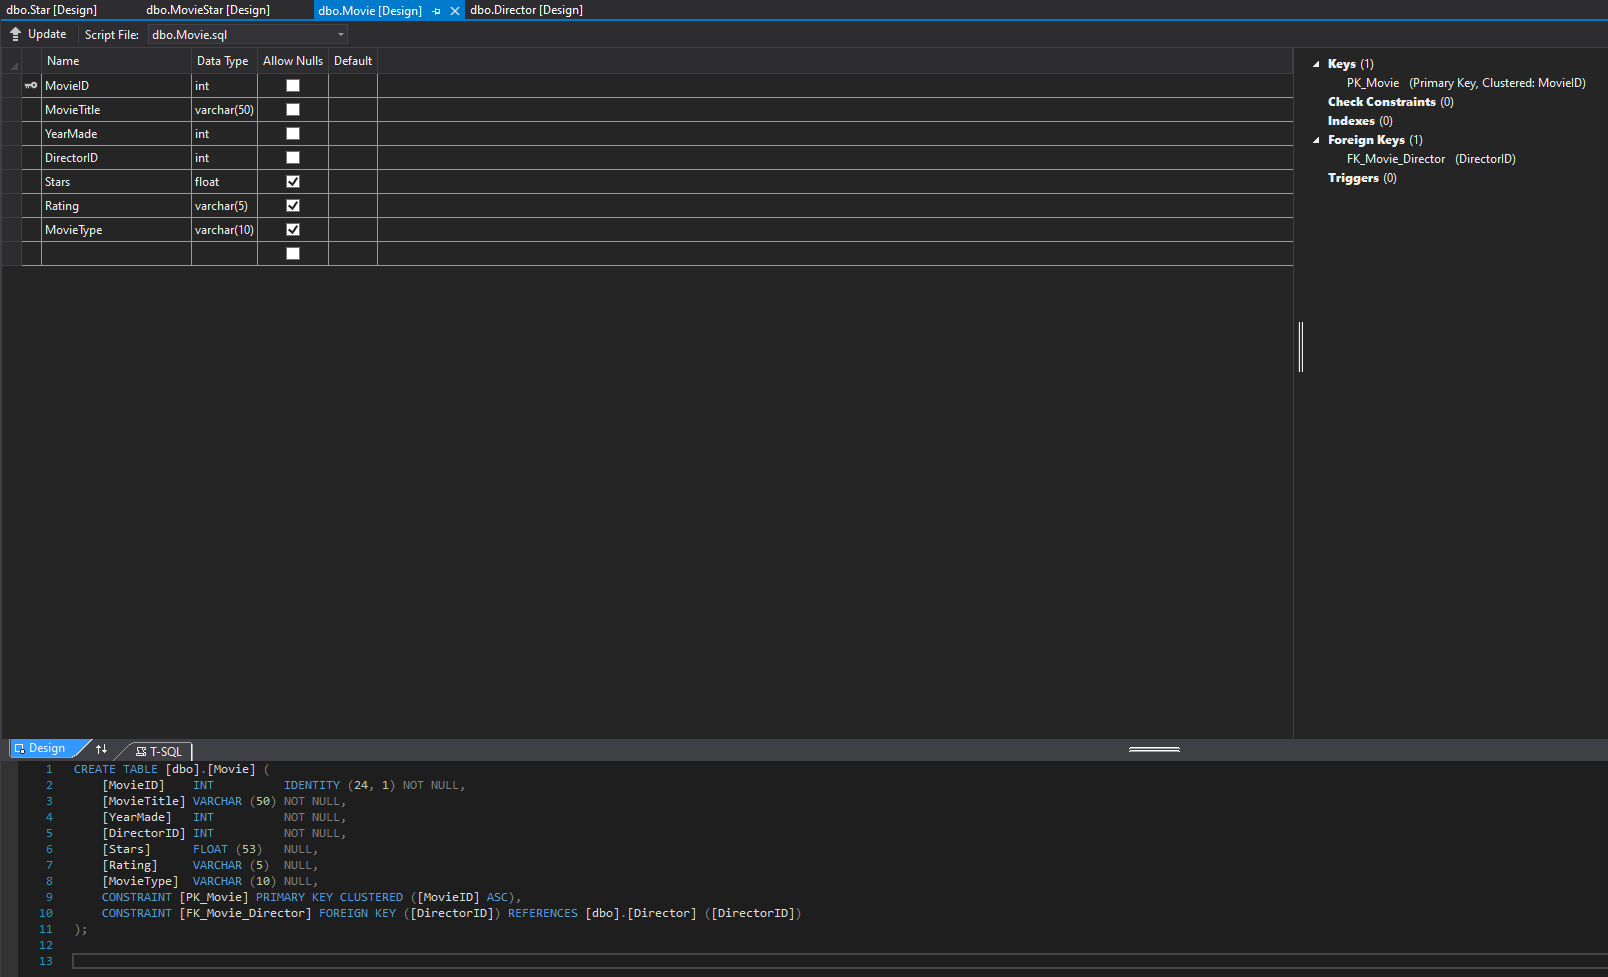Screen dimensions: 1608x977
Task: Open the Script File dropdown
Action: [x=340, y=34]
